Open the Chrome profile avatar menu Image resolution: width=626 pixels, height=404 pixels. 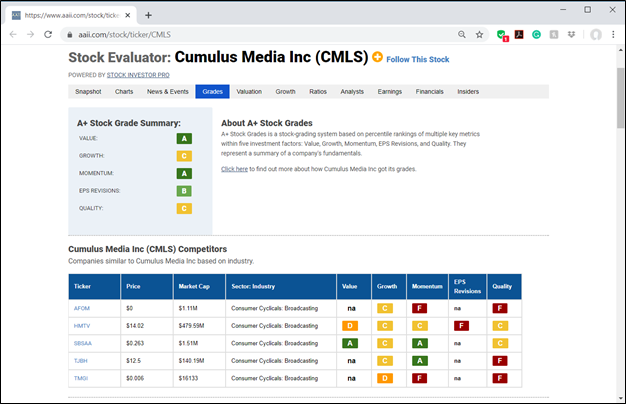click(x=595, y=34)
